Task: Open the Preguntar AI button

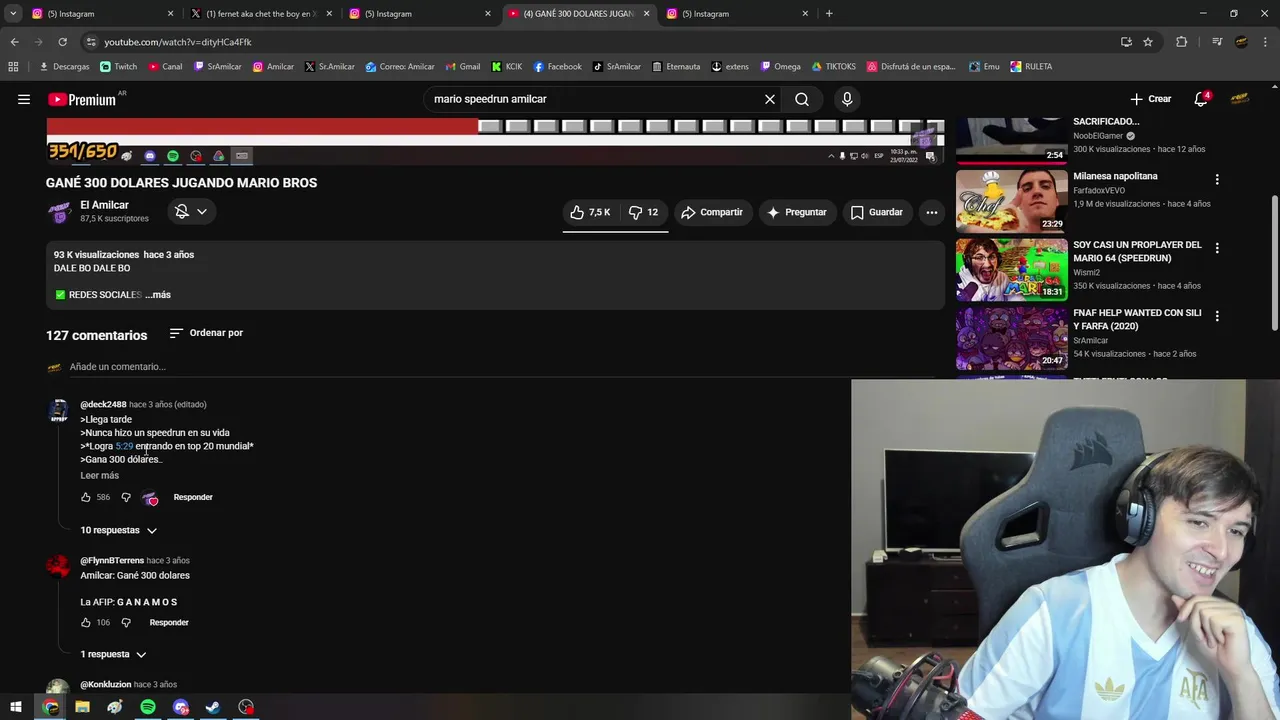Action: [x=797, y=212]
